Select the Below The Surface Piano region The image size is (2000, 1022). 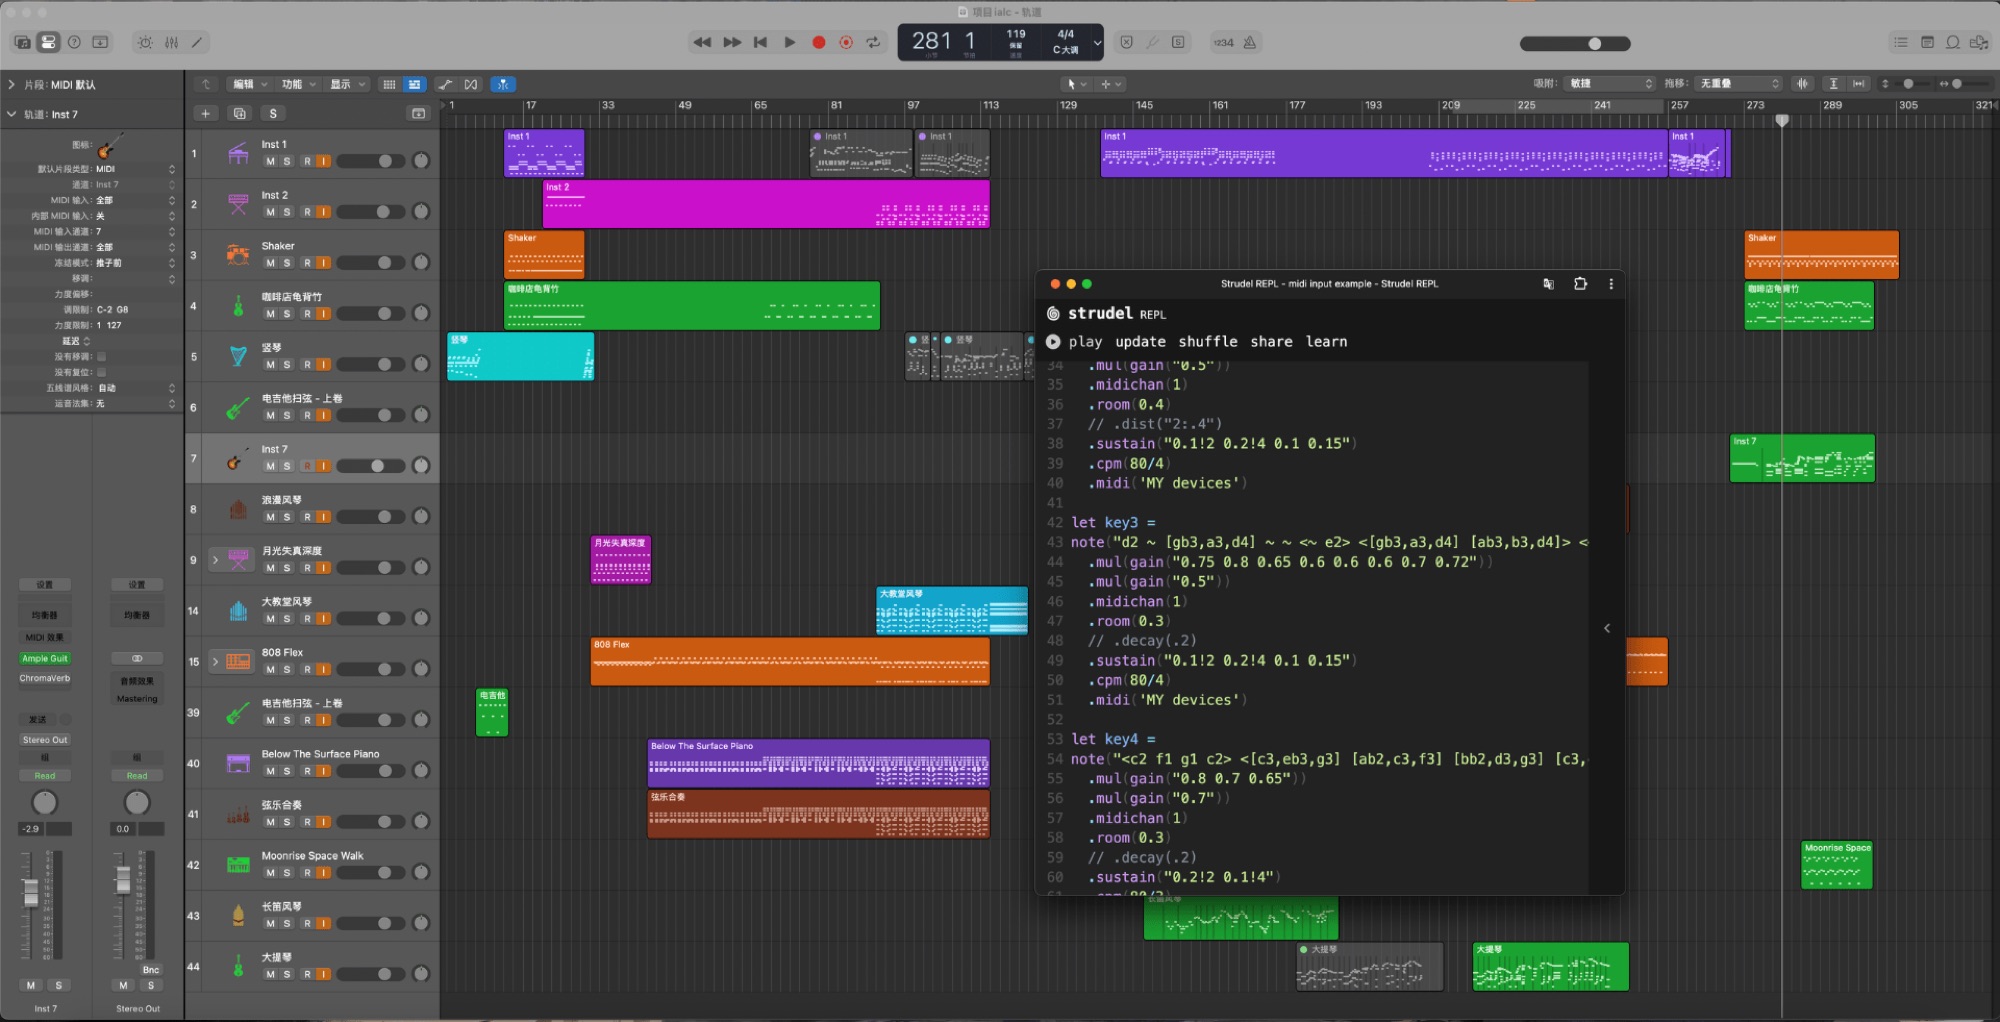818,763
